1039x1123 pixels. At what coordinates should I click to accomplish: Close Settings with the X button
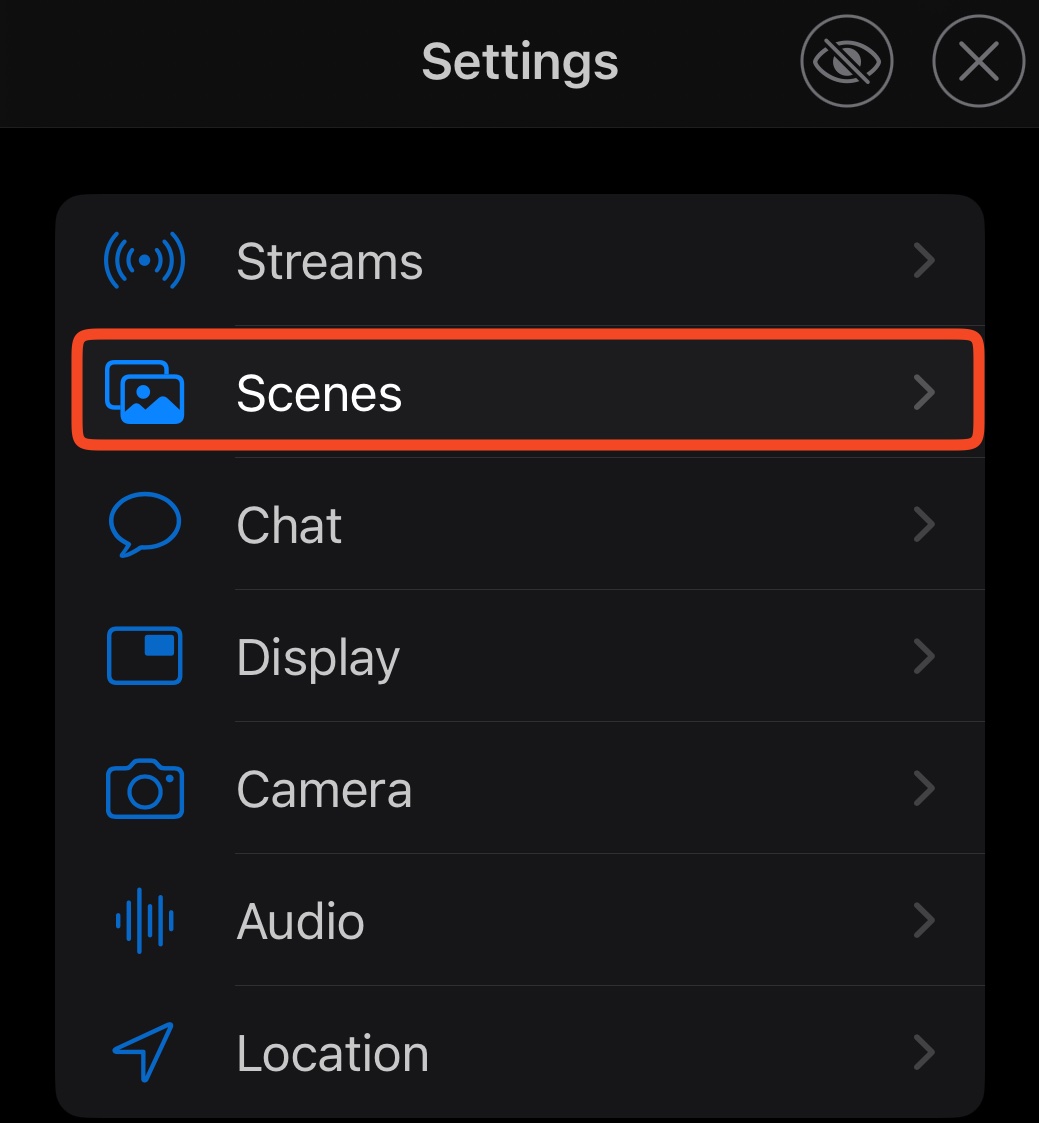[x=979, y=61]
